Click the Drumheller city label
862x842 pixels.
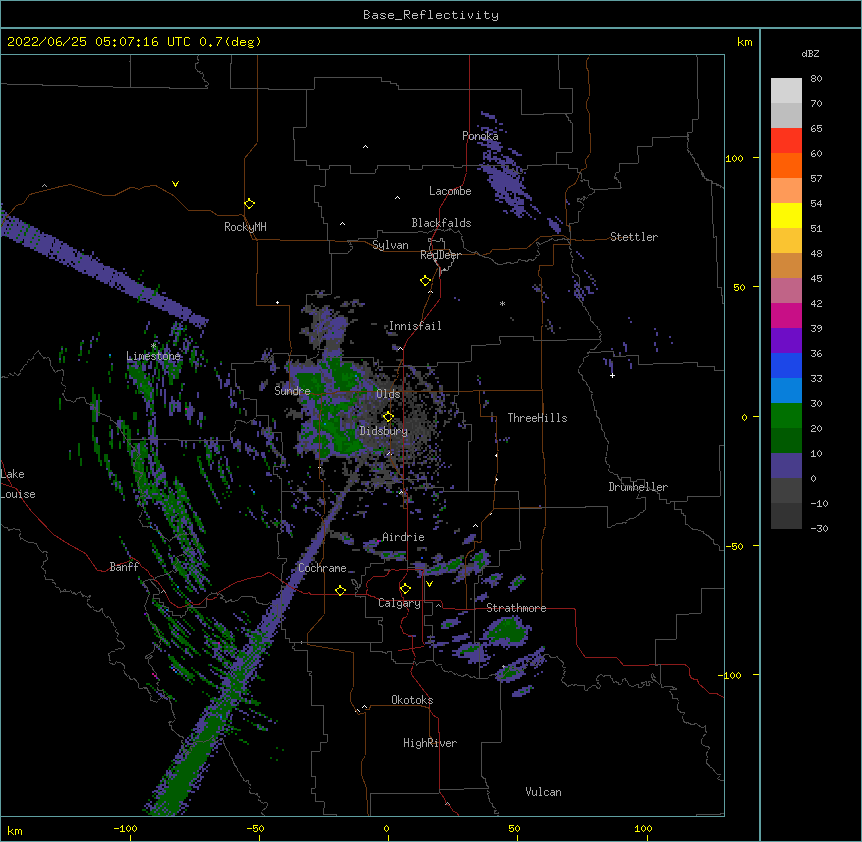(638, 487)
